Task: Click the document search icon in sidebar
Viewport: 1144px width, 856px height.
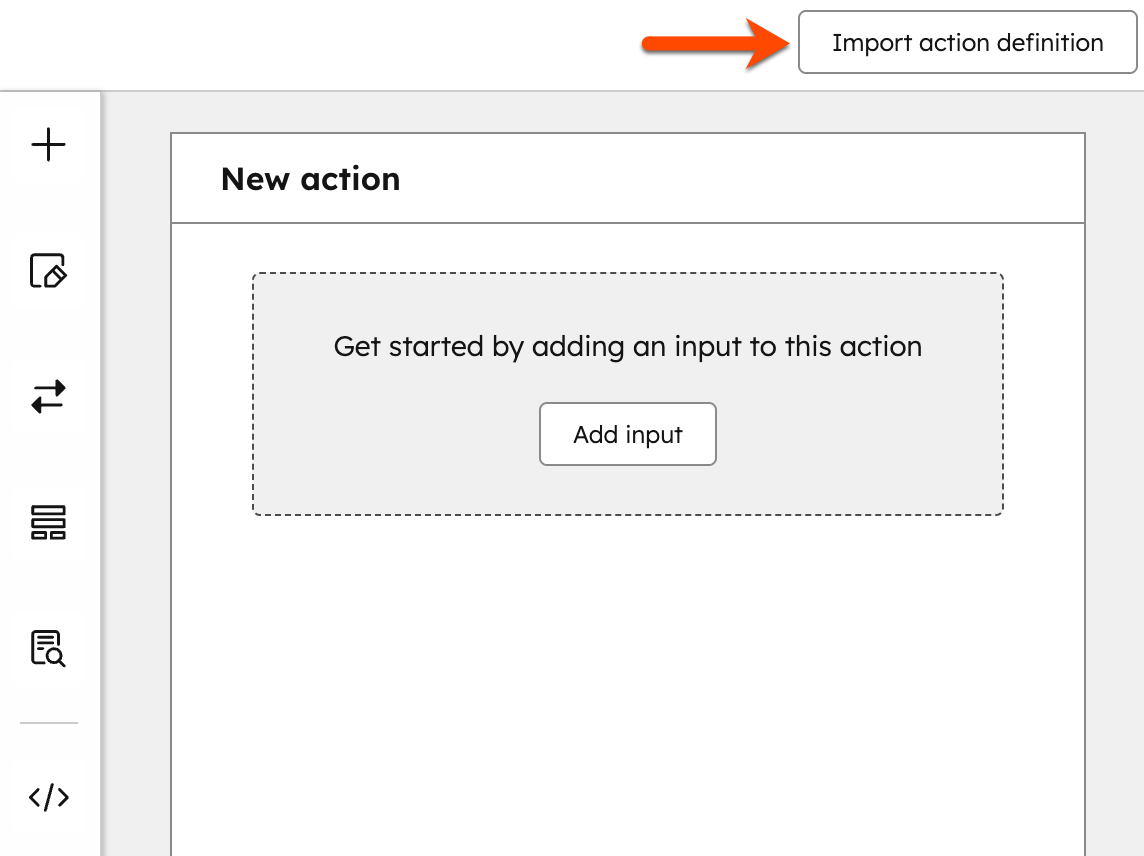Action: coord(48,648)
